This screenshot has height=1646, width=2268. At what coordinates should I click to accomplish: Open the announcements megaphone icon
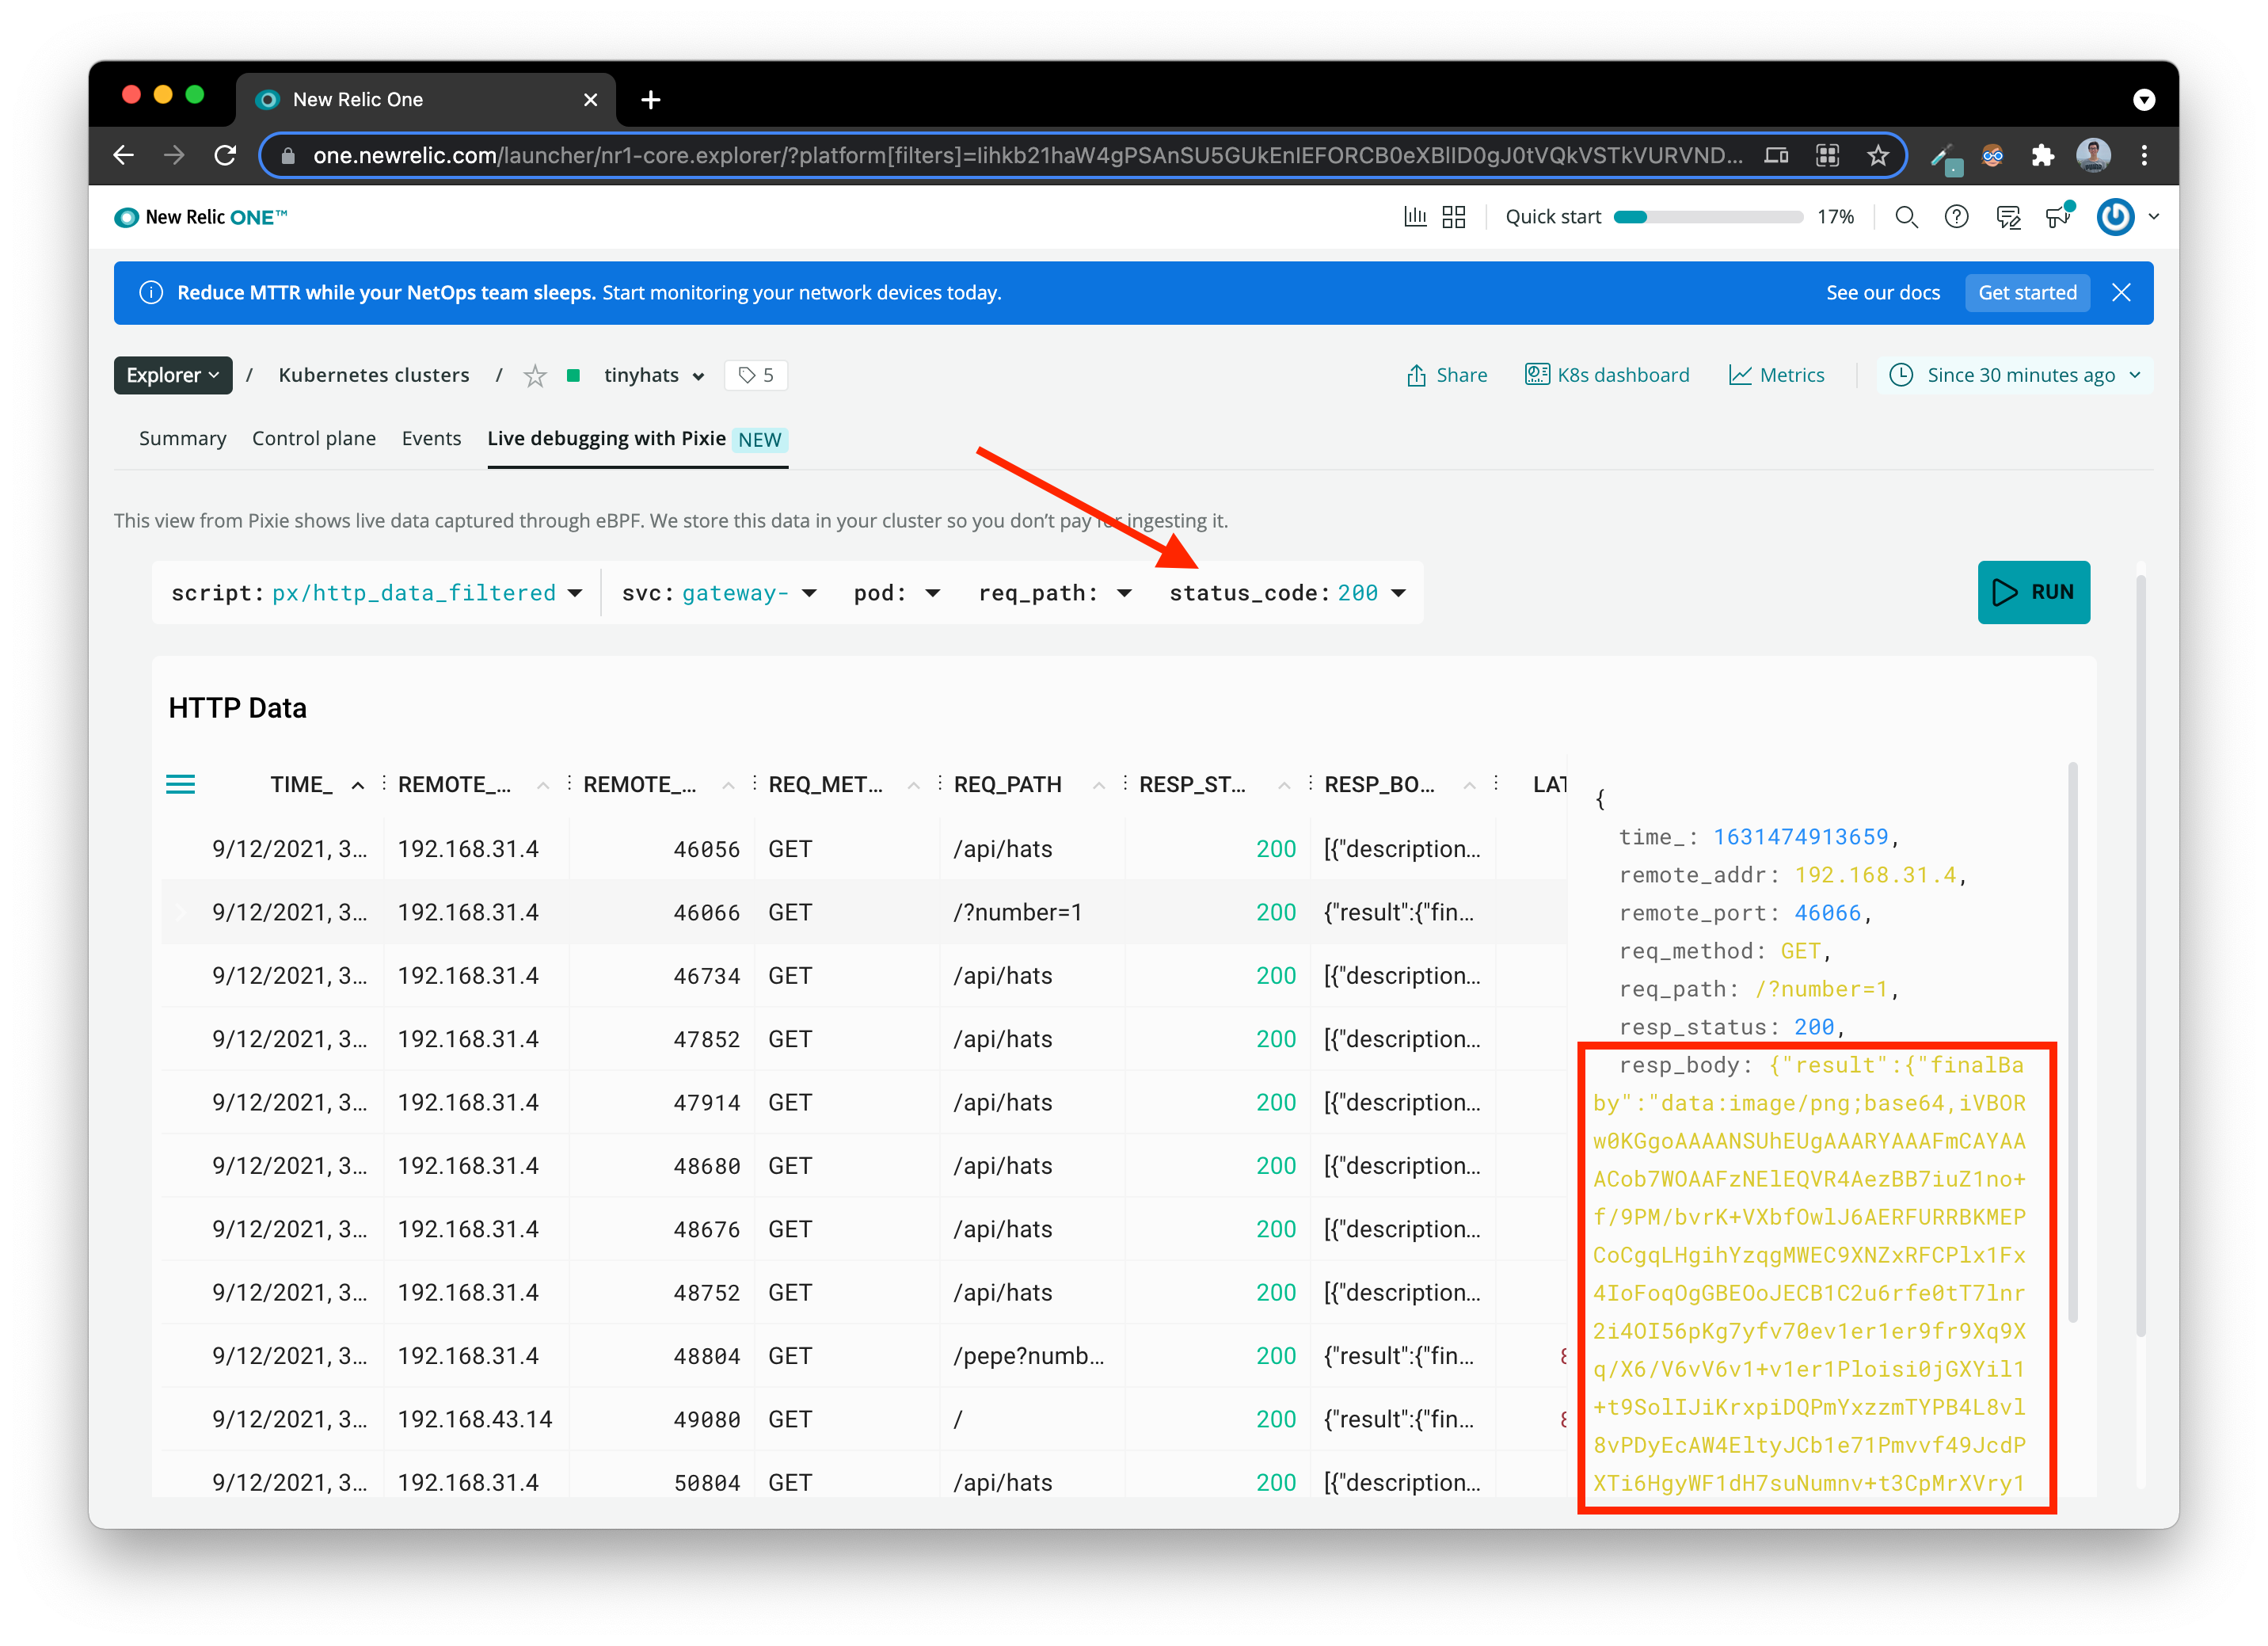pos(2058,217)
